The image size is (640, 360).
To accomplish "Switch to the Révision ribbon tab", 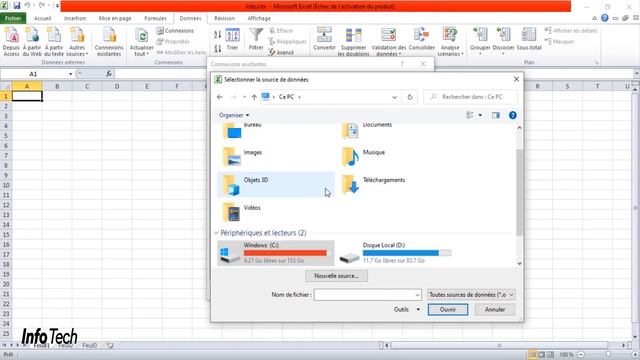I will [x=224, y=18].
